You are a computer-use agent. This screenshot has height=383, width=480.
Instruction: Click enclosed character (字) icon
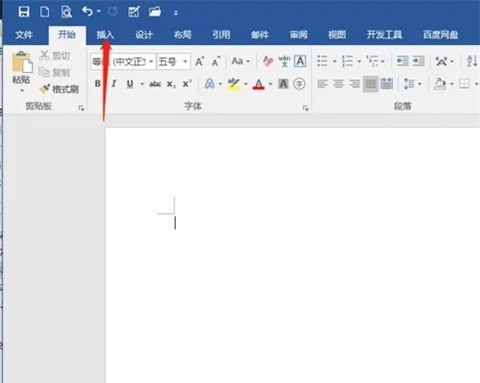pos(299,84)
